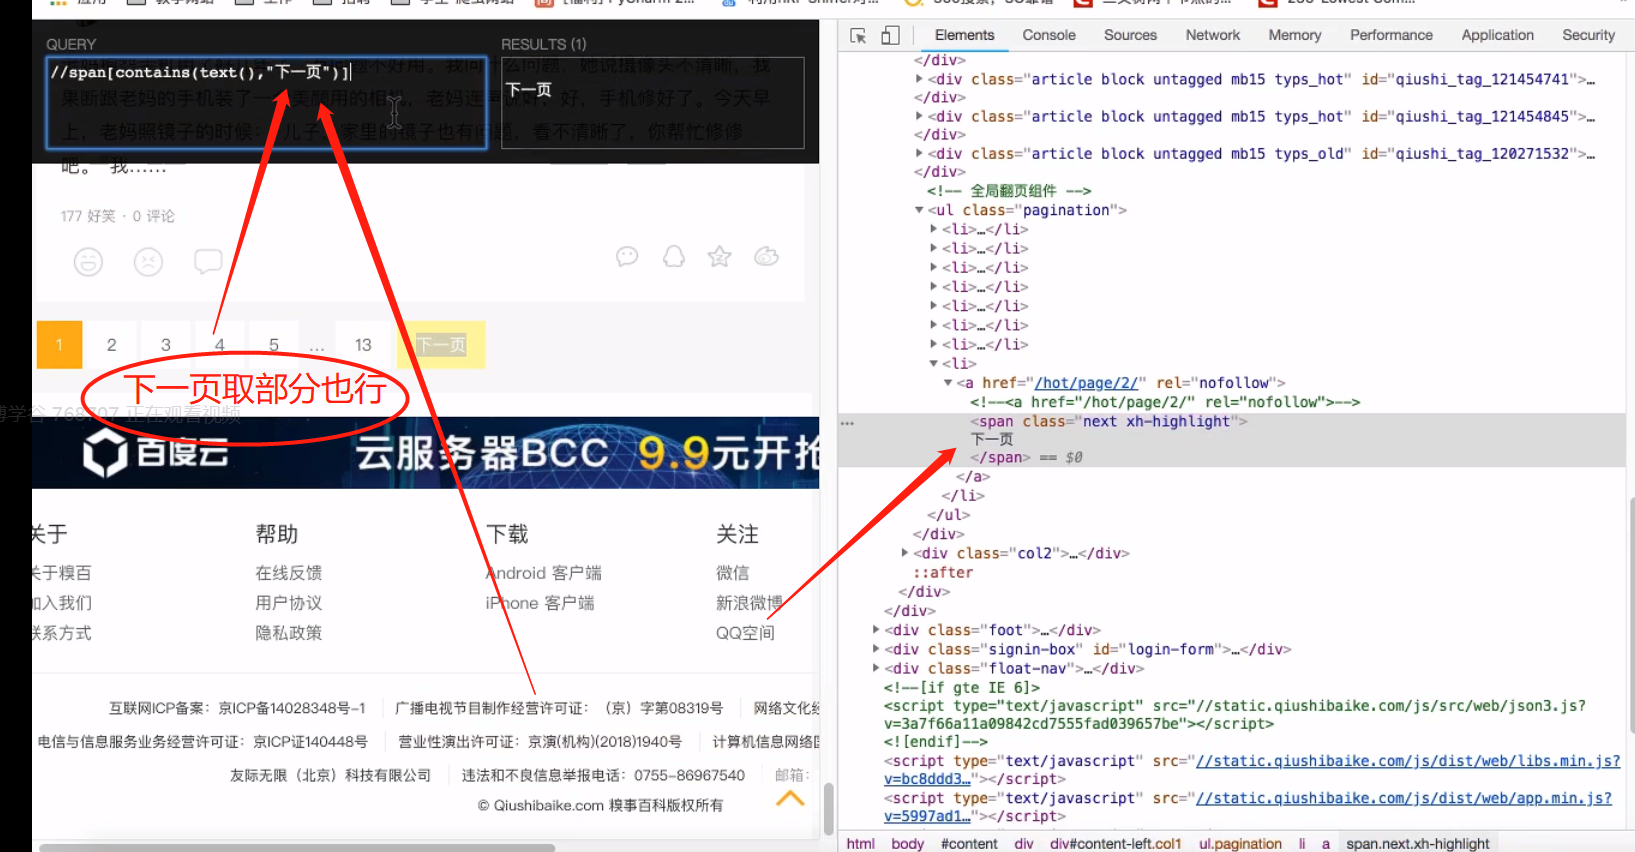This screenshot has height=852, width=1635.
Task: Switch to the Console tab
Action: 1049,35
